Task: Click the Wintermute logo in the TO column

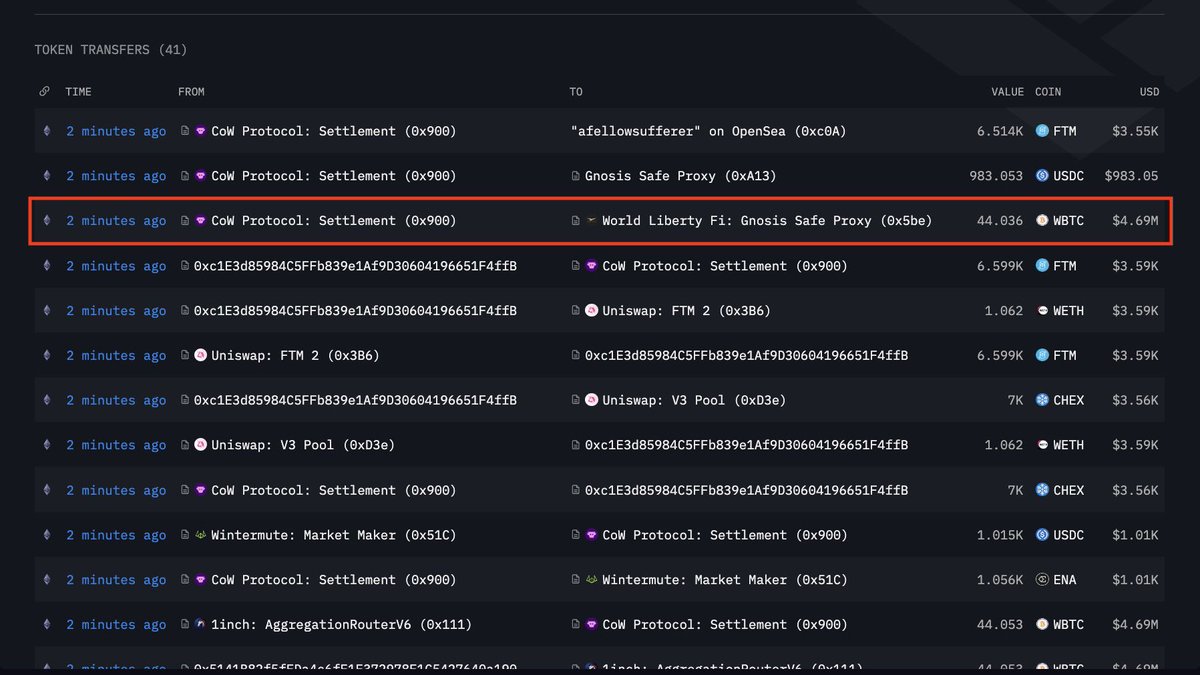Action: pos(591,580)
